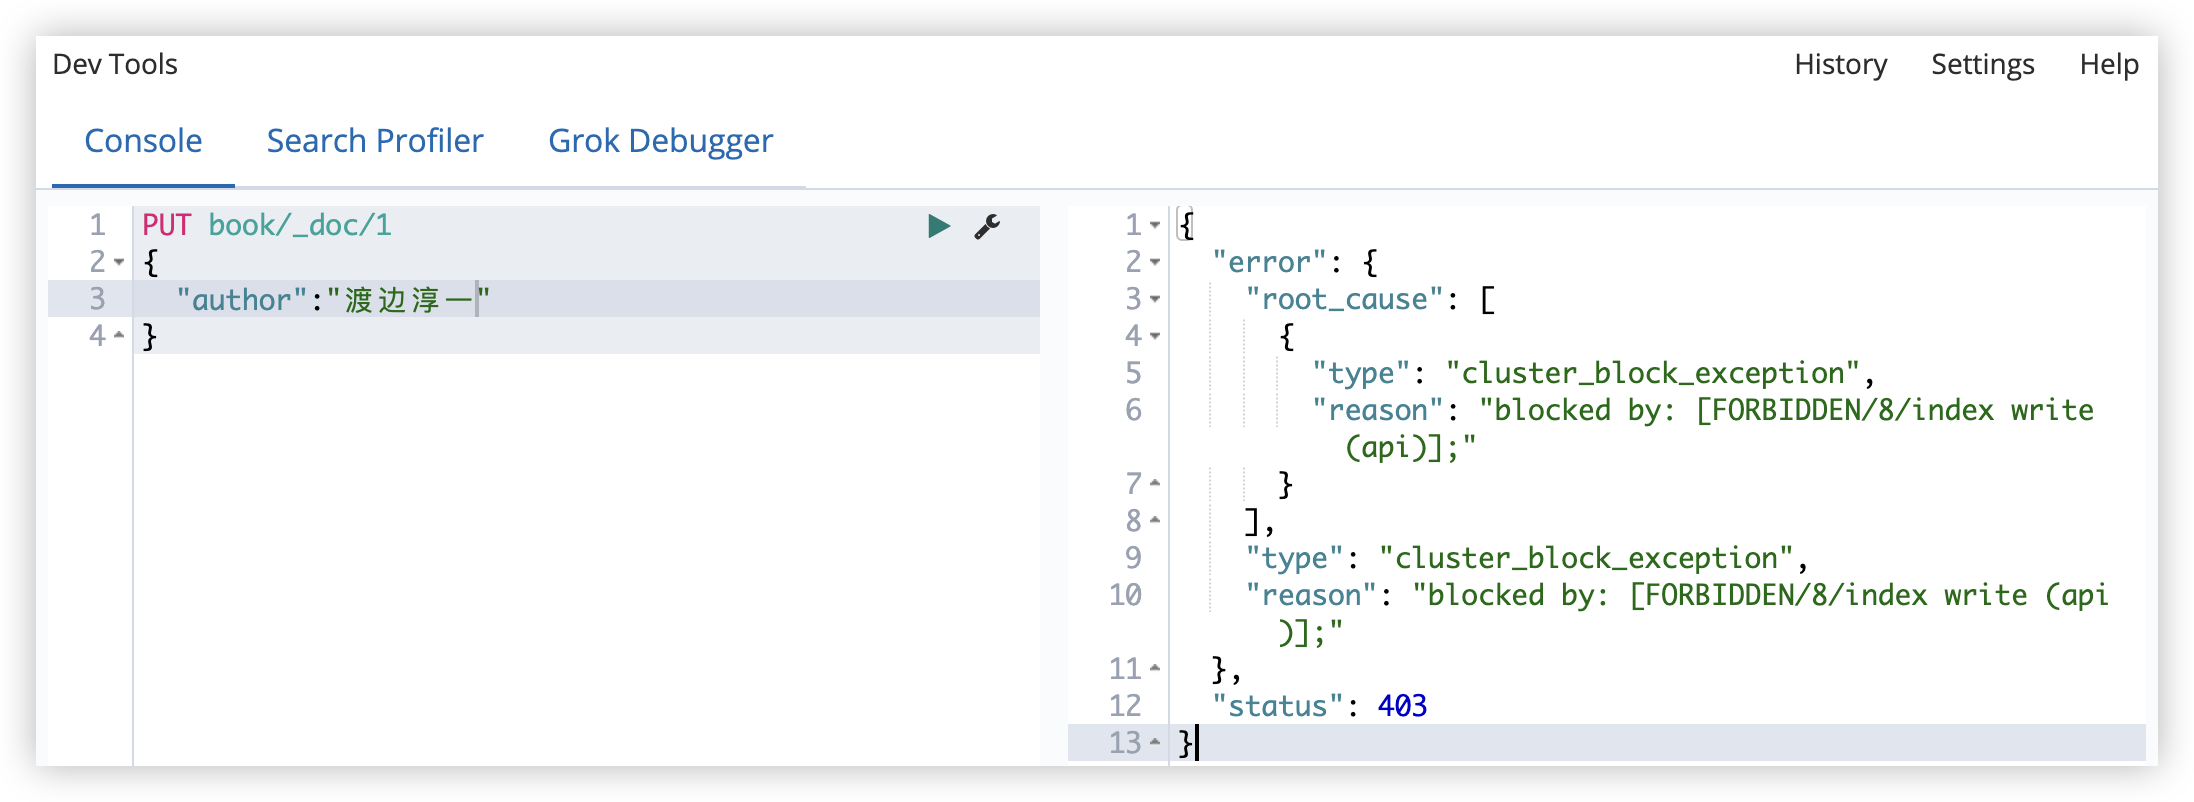2194x802 pixels.
Task: Click fold marker at response line 8
Action: pyautogui.click(x=1155, y=520)
